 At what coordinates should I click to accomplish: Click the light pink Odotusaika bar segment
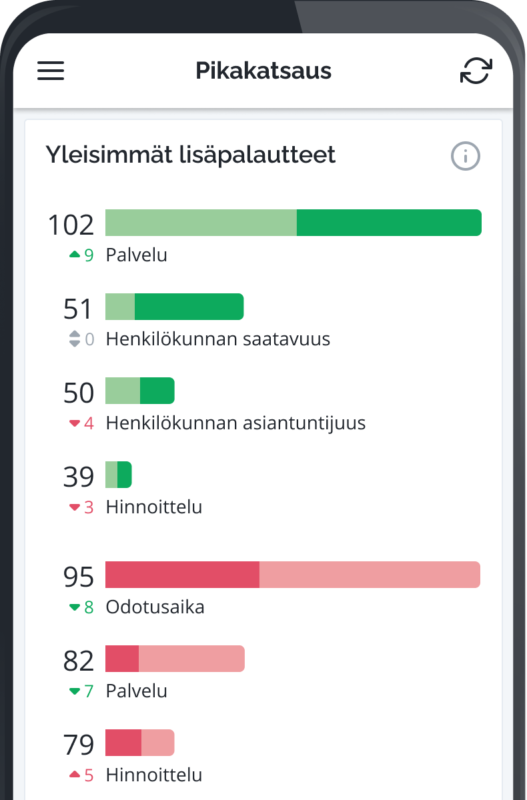tap(370, 574)
